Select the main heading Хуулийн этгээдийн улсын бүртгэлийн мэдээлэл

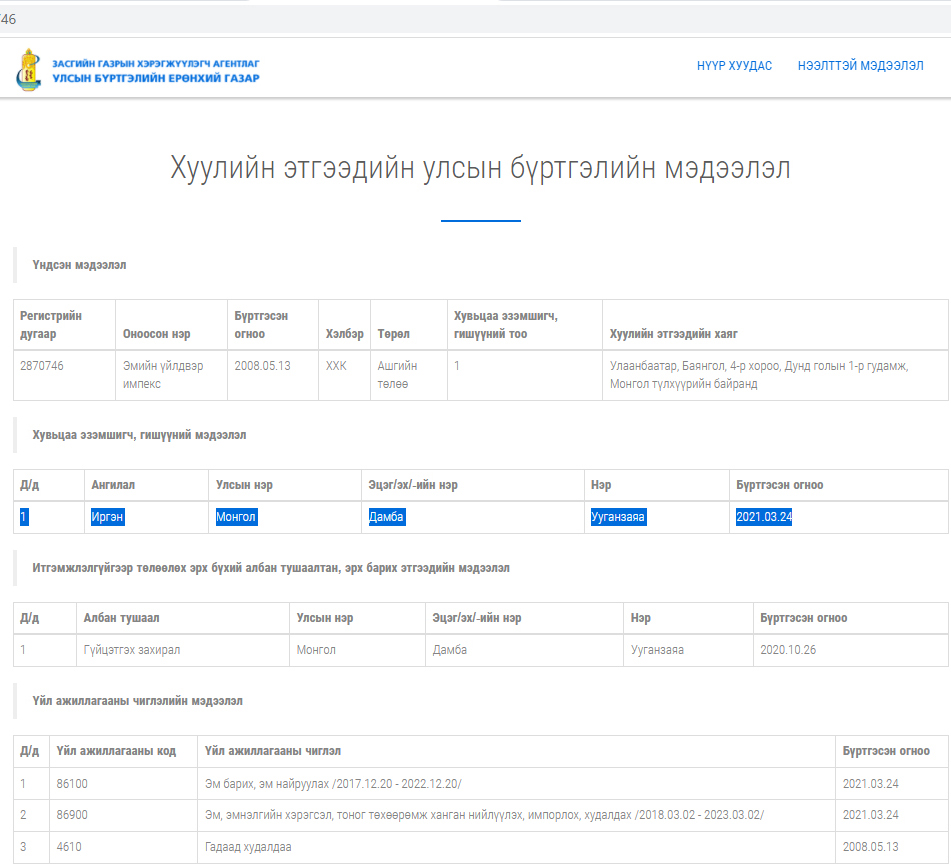480,168
